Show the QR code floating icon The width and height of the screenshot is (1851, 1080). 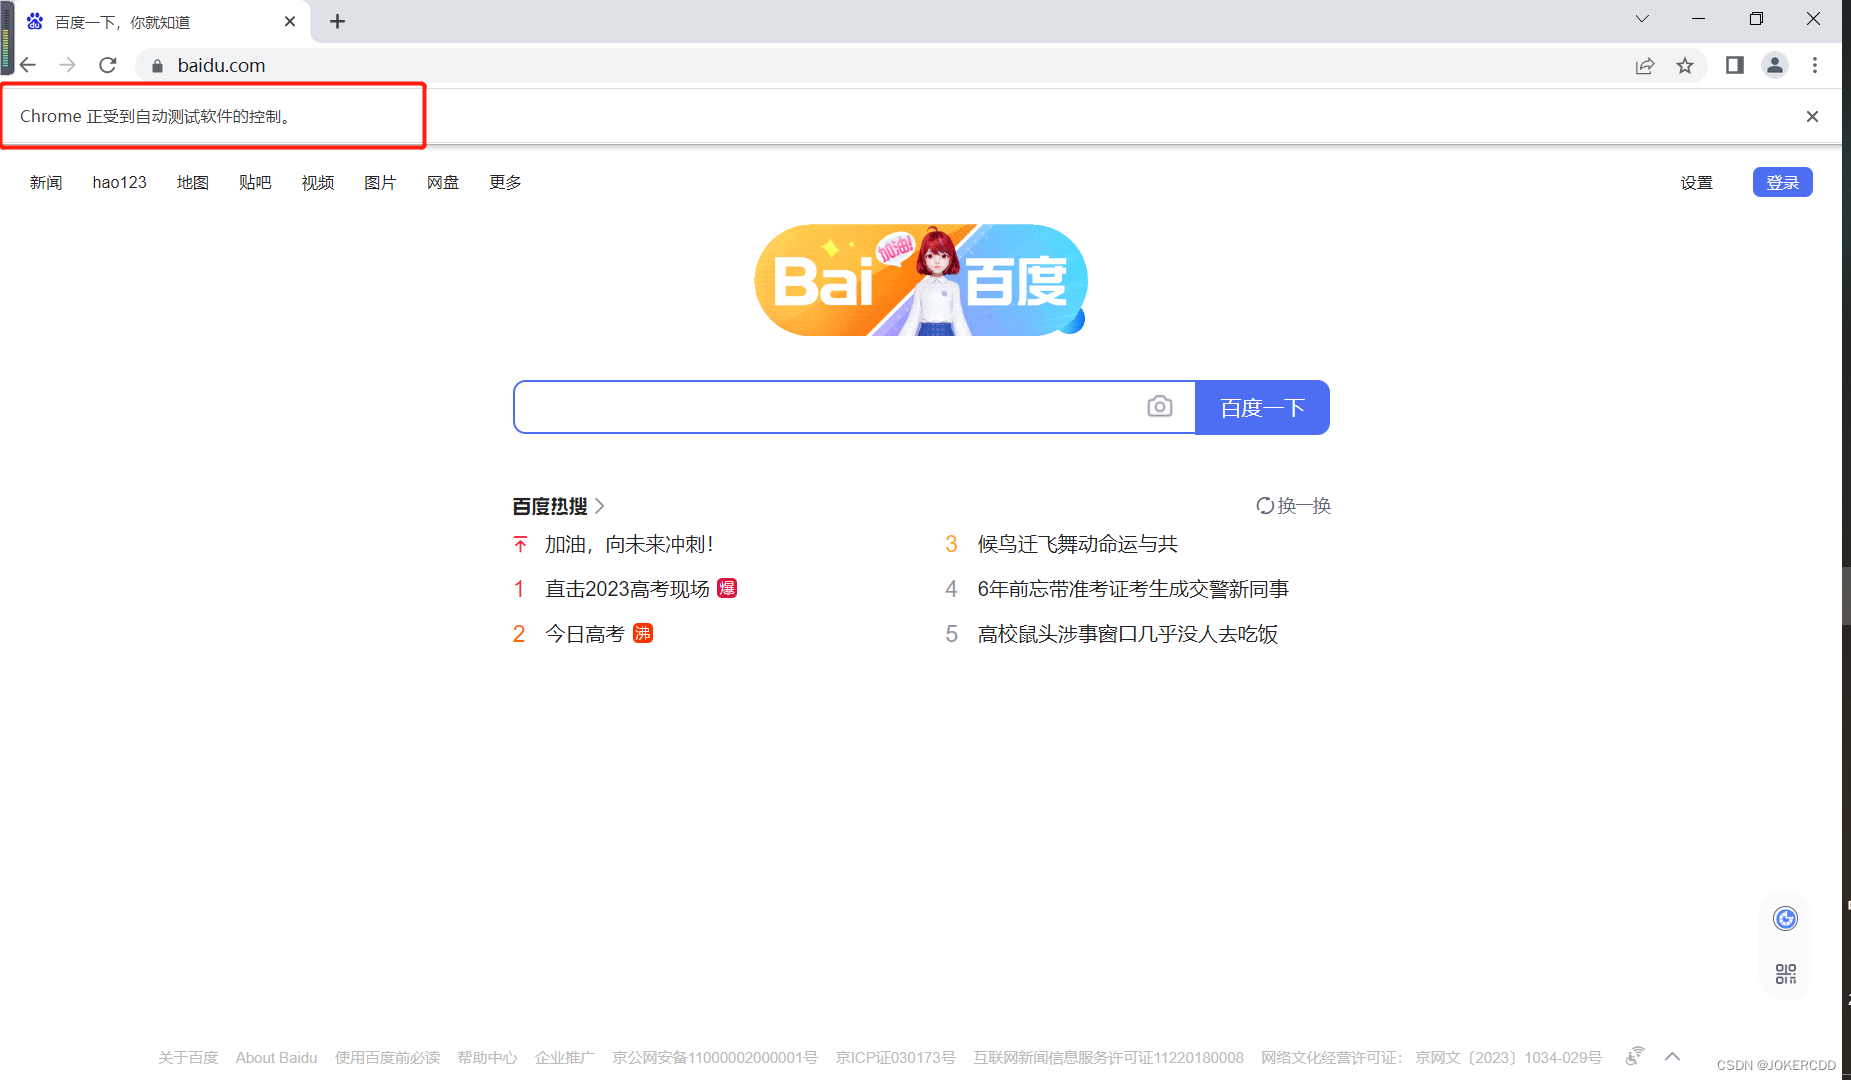click(x=1786, y=973)
